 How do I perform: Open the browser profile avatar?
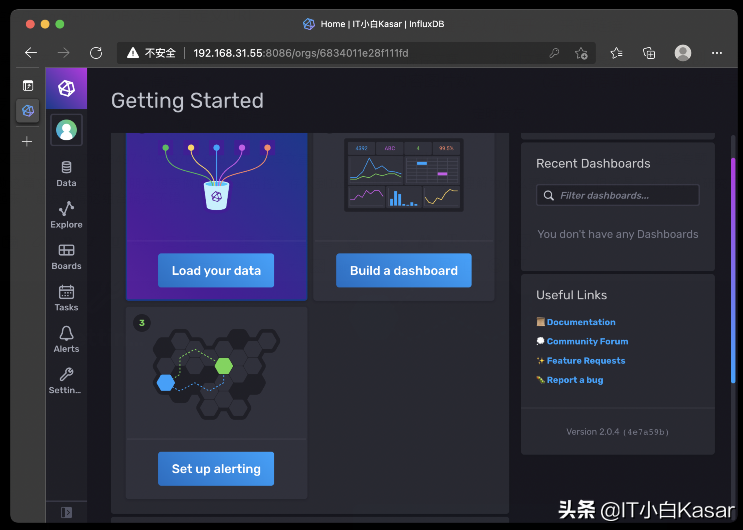[683, 53]
